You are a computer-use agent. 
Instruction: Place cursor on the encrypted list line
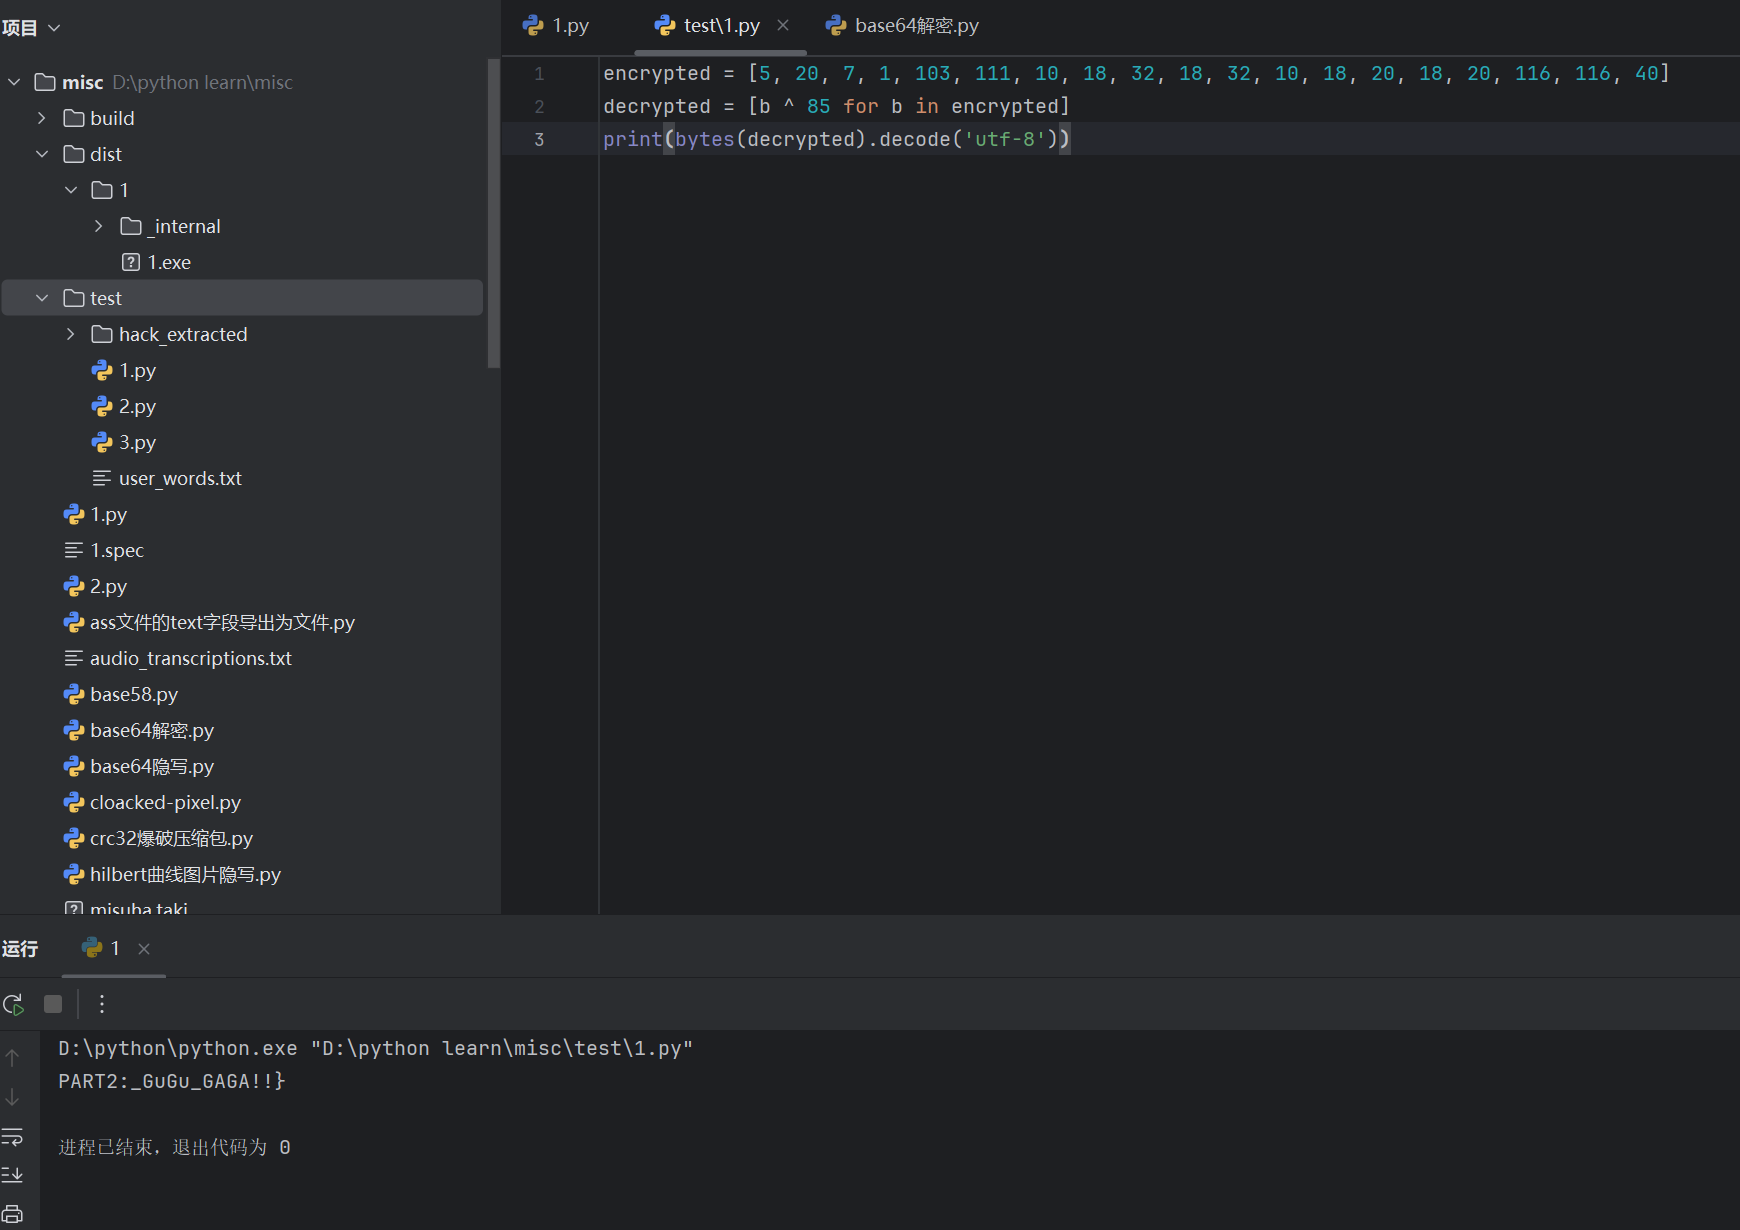point(1136,73)
